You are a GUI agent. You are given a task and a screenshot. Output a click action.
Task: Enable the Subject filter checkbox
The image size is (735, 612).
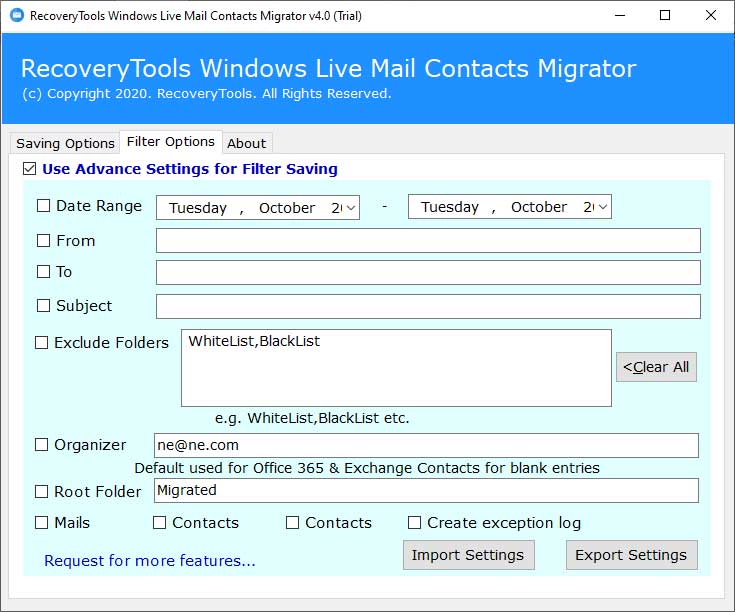point(44,306)
